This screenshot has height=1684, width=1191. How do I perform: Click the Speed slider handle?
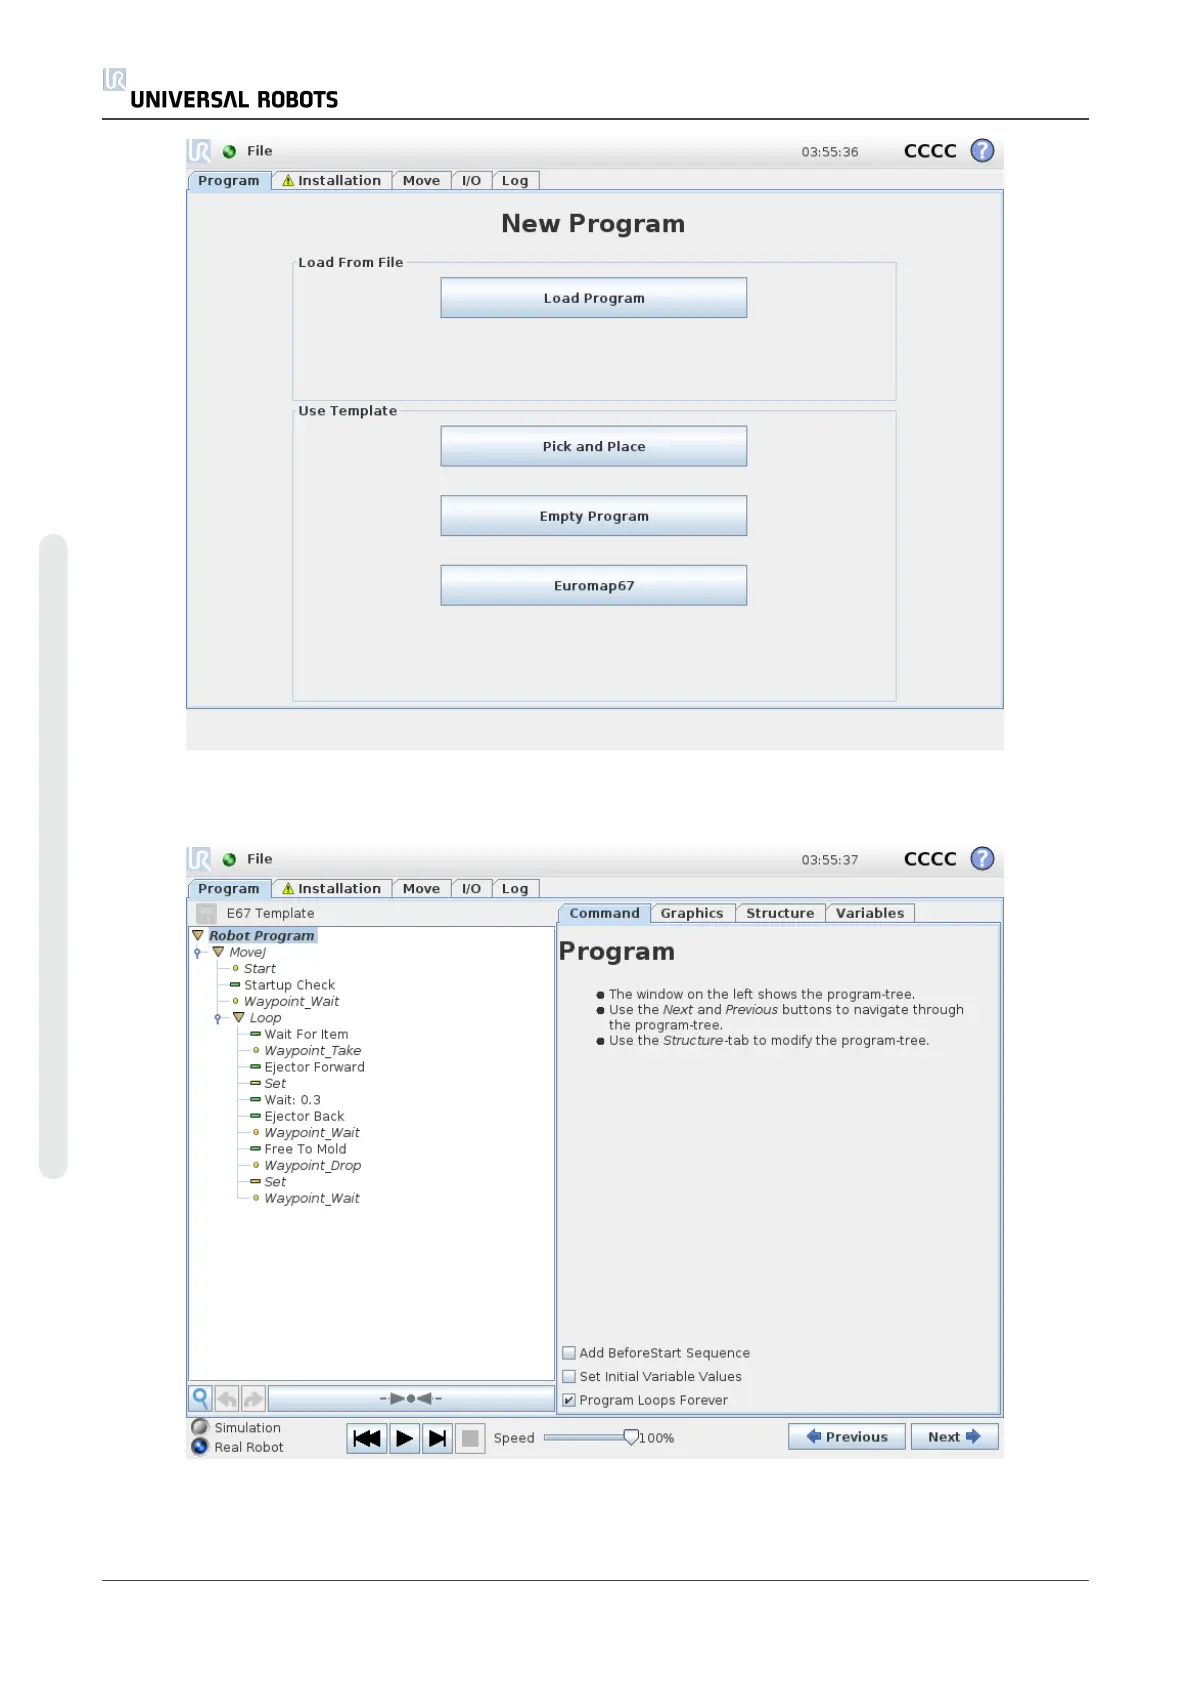(631, 1437)
